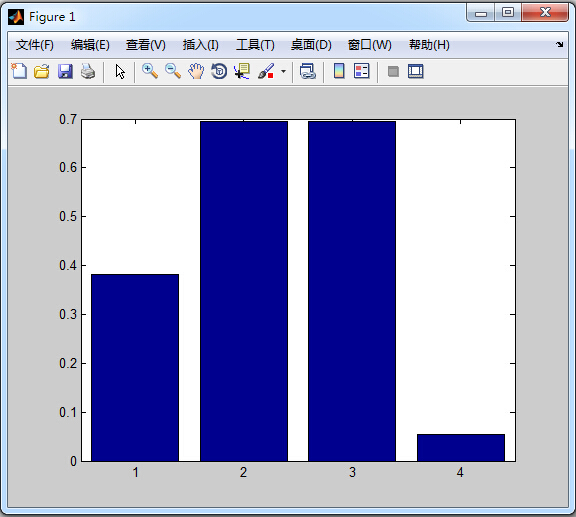576x517 pixels.
Task: Toggle the Brush data tool
Action: coord(266,71)
